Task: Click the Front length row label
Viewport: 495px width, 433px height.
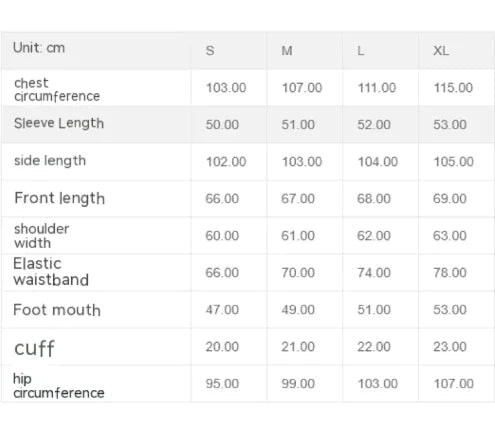Action: coord(60,198)
